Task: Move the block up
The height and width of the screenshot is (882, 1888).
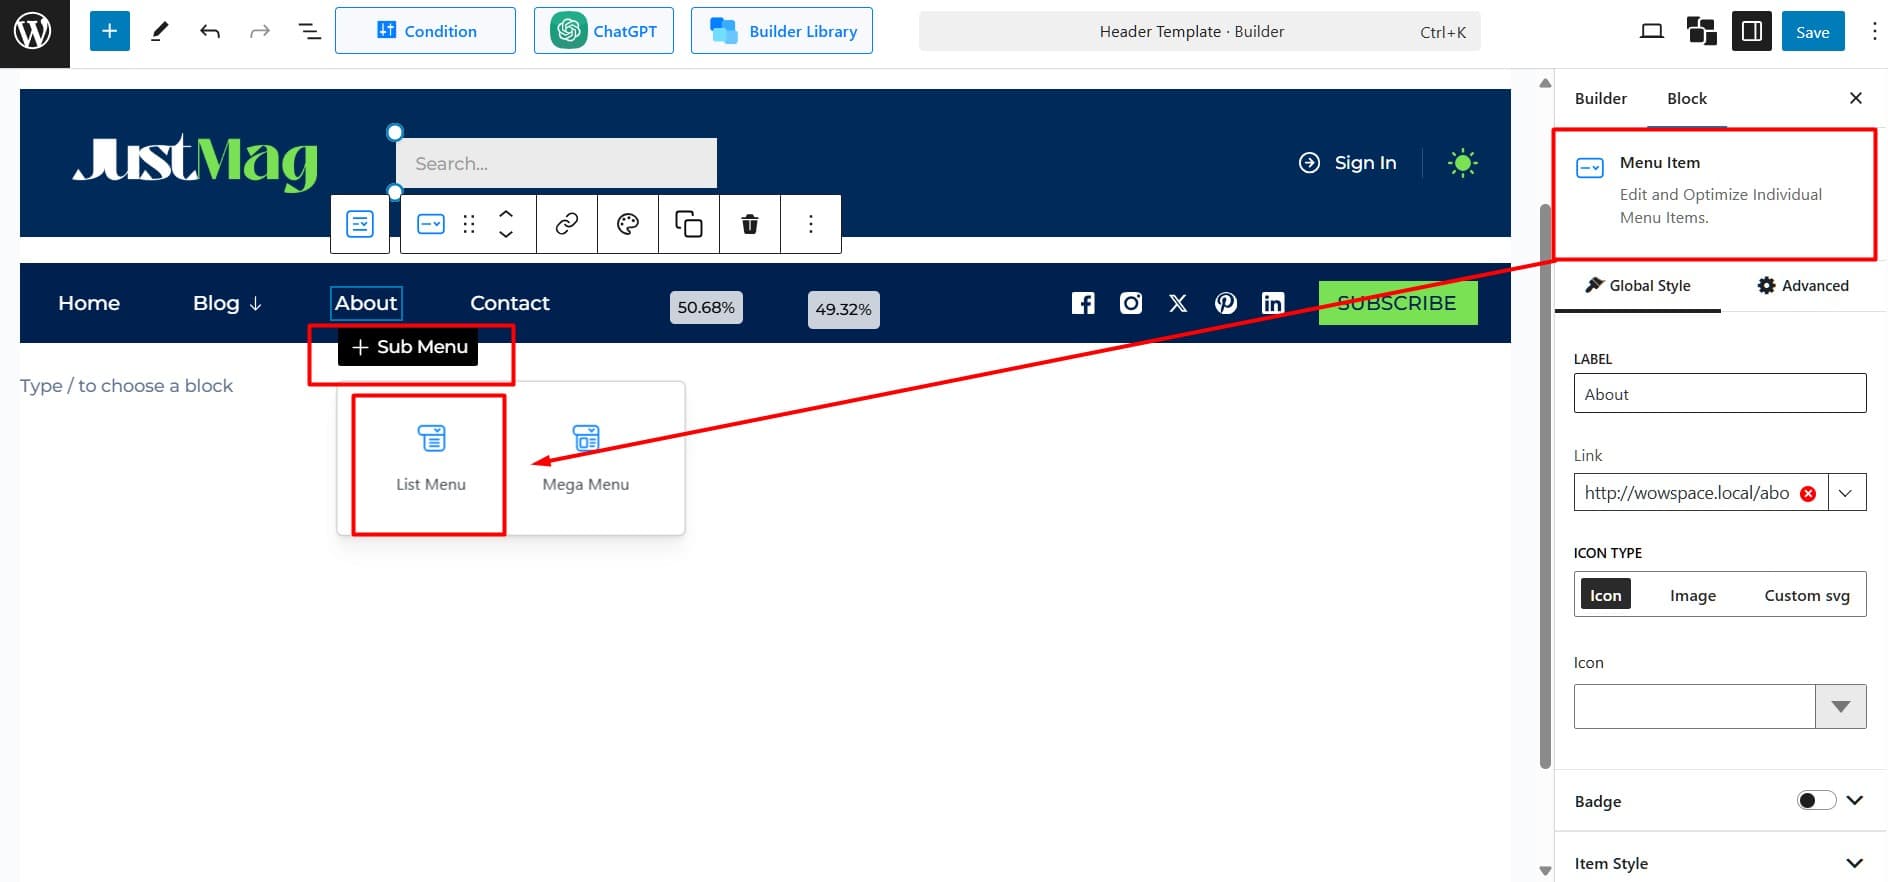Action: [x=506, y=214]
